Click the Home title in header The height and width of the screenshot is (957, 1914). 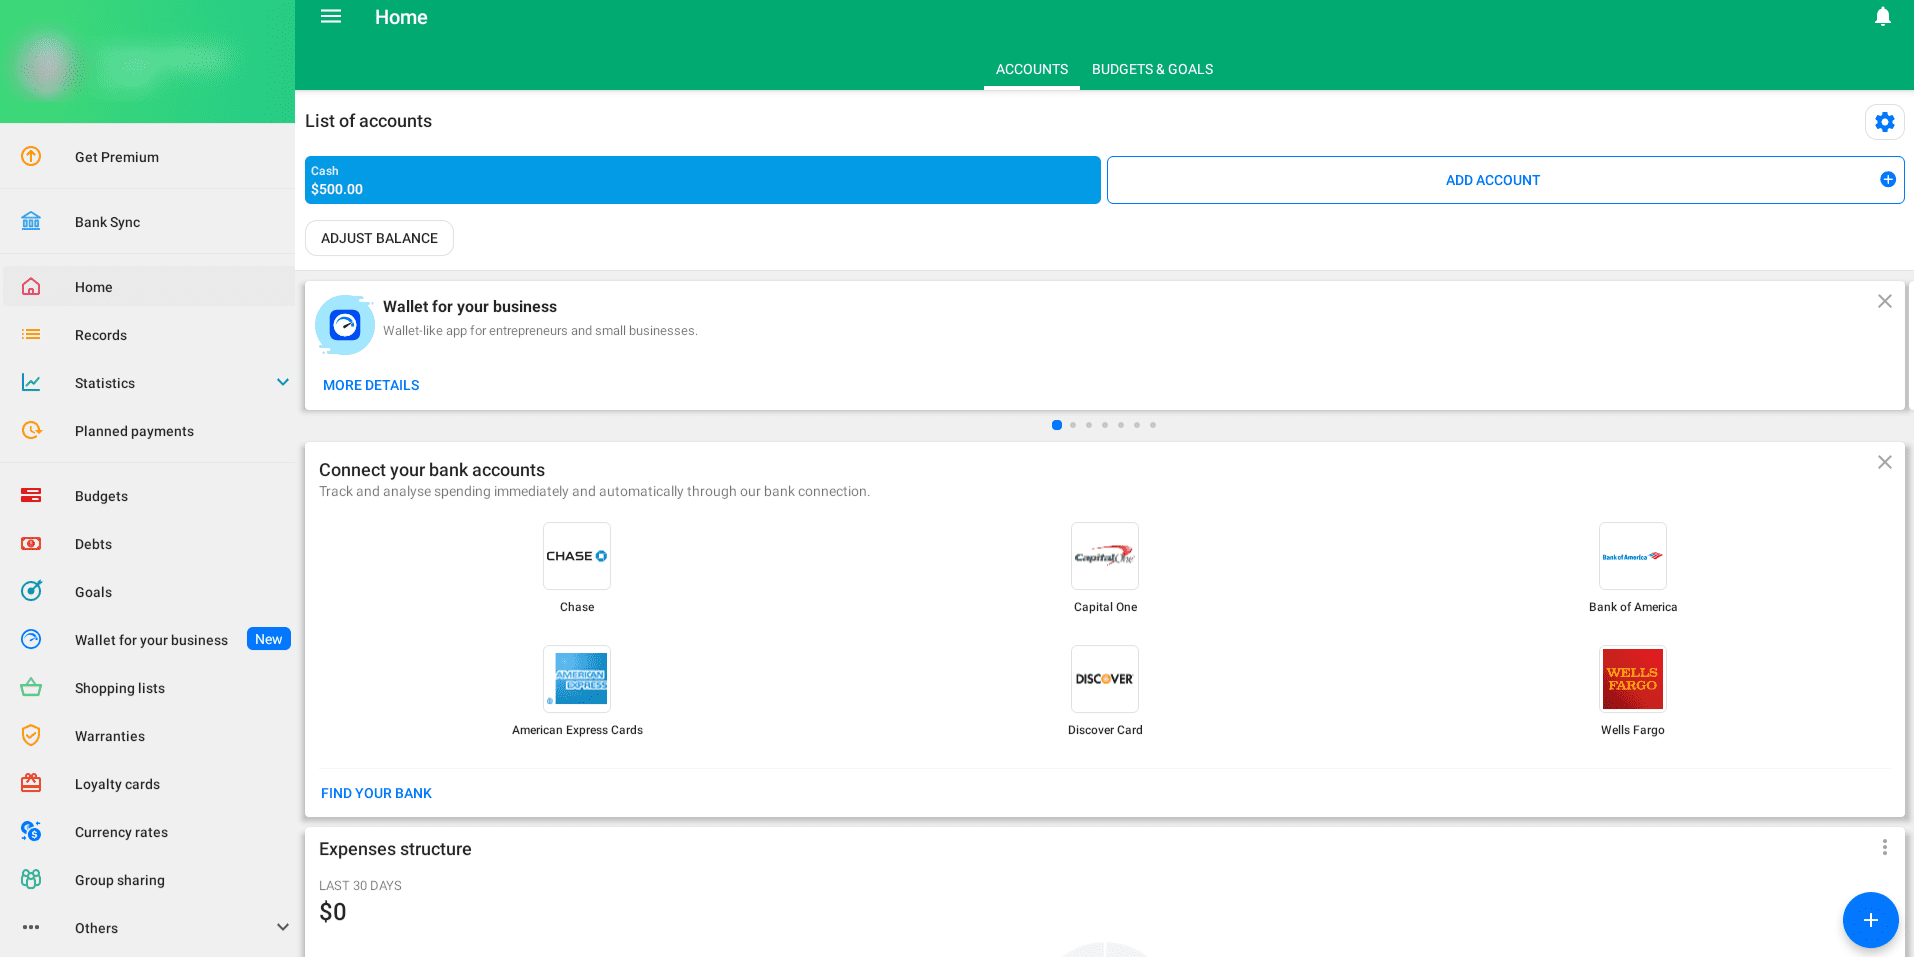click(401, 17)
